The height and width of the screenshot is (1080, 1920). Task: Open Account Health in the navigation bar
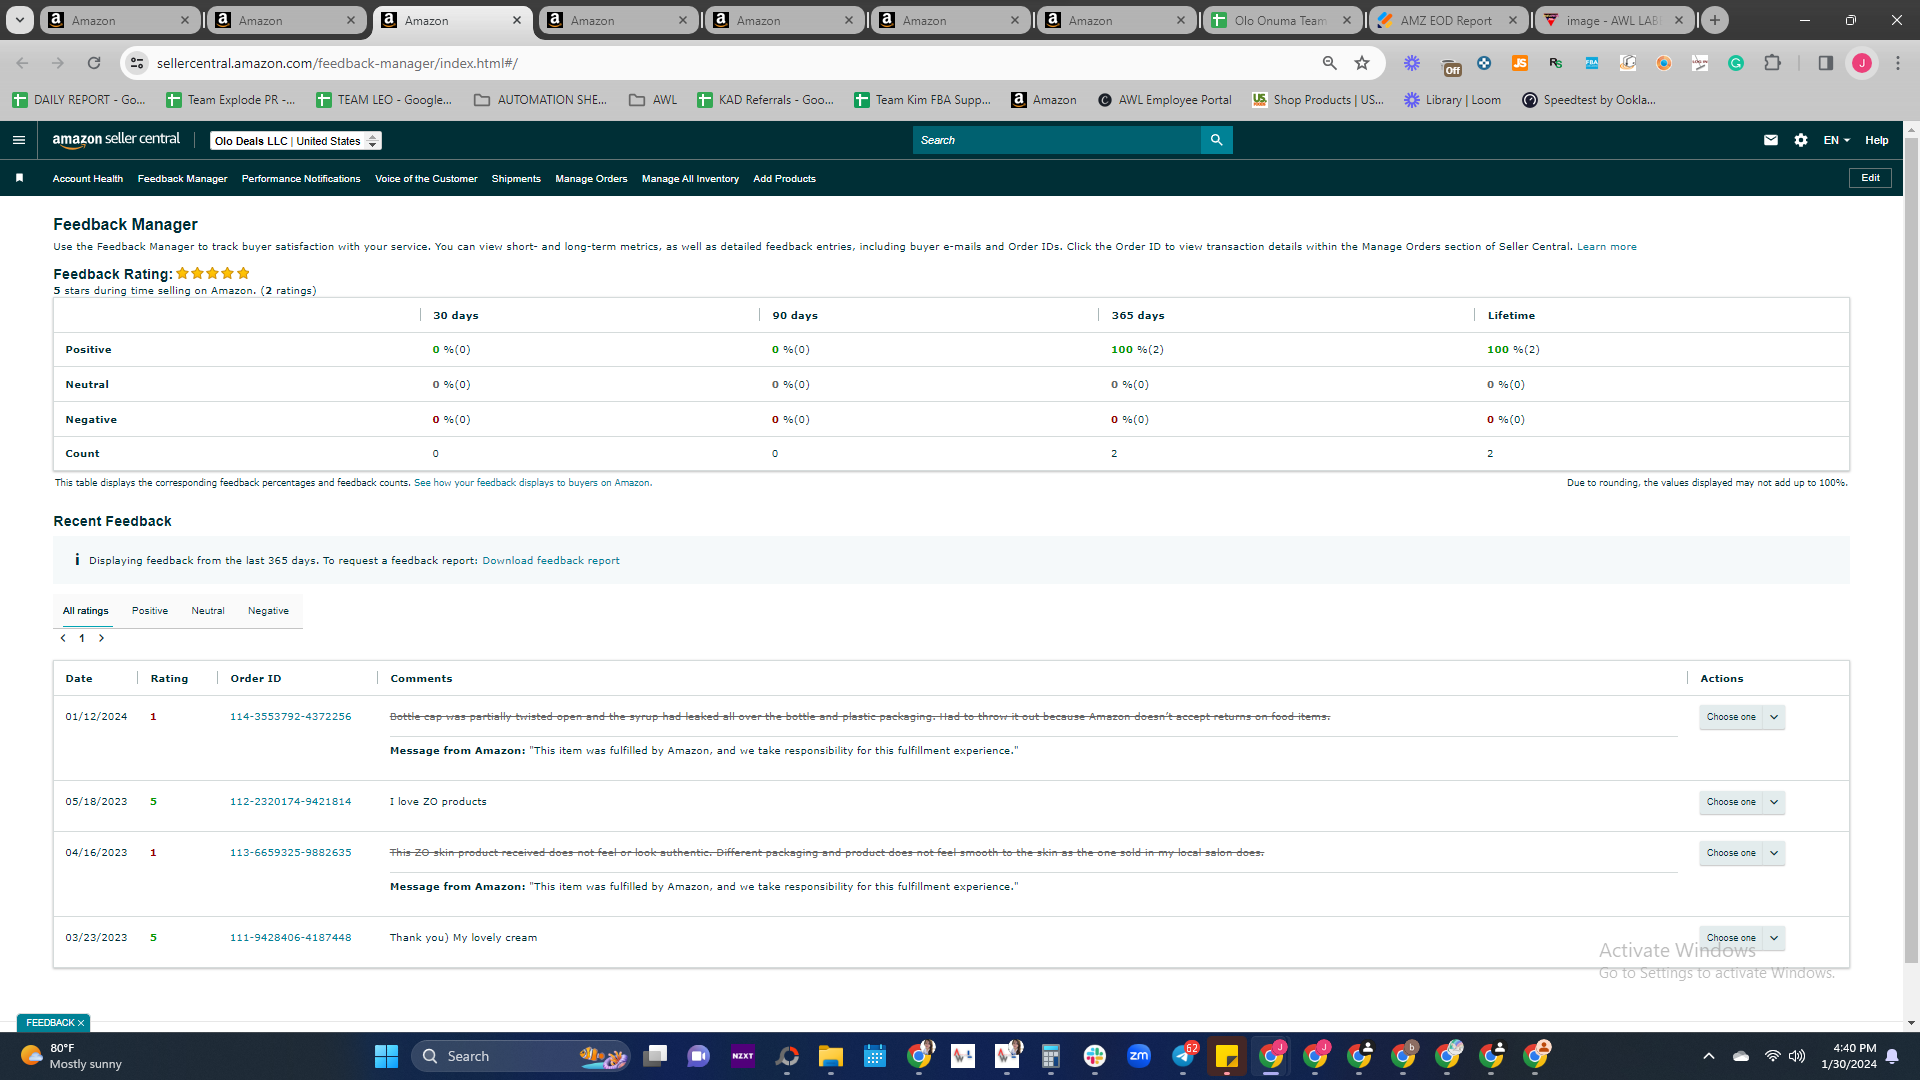point(88,179)
